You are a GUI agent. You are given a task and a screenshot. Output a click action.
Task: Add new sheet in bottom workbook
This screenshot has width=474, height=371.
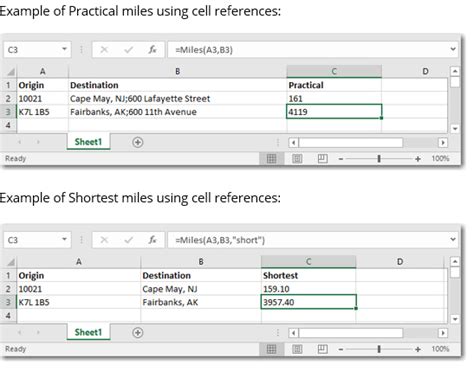(138, 333)
